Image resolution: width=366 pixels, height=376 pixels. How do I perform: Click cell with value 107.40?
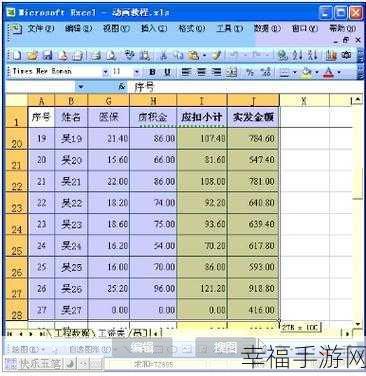coord(202,138)
